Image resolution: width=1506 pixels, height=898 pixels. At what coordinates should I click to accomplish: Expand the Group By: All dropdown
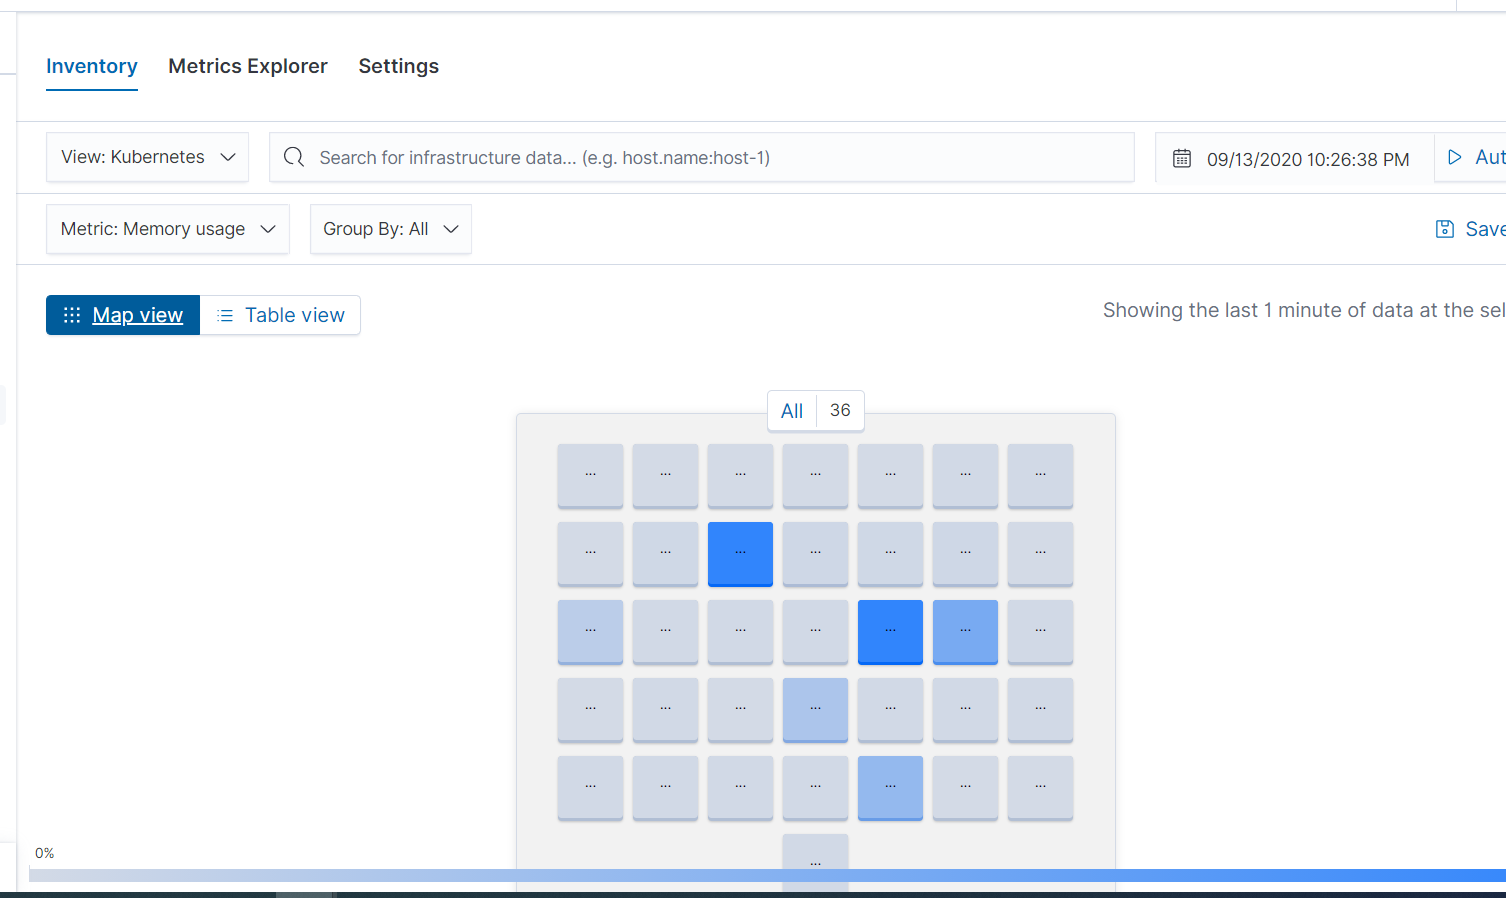(390, 229)
